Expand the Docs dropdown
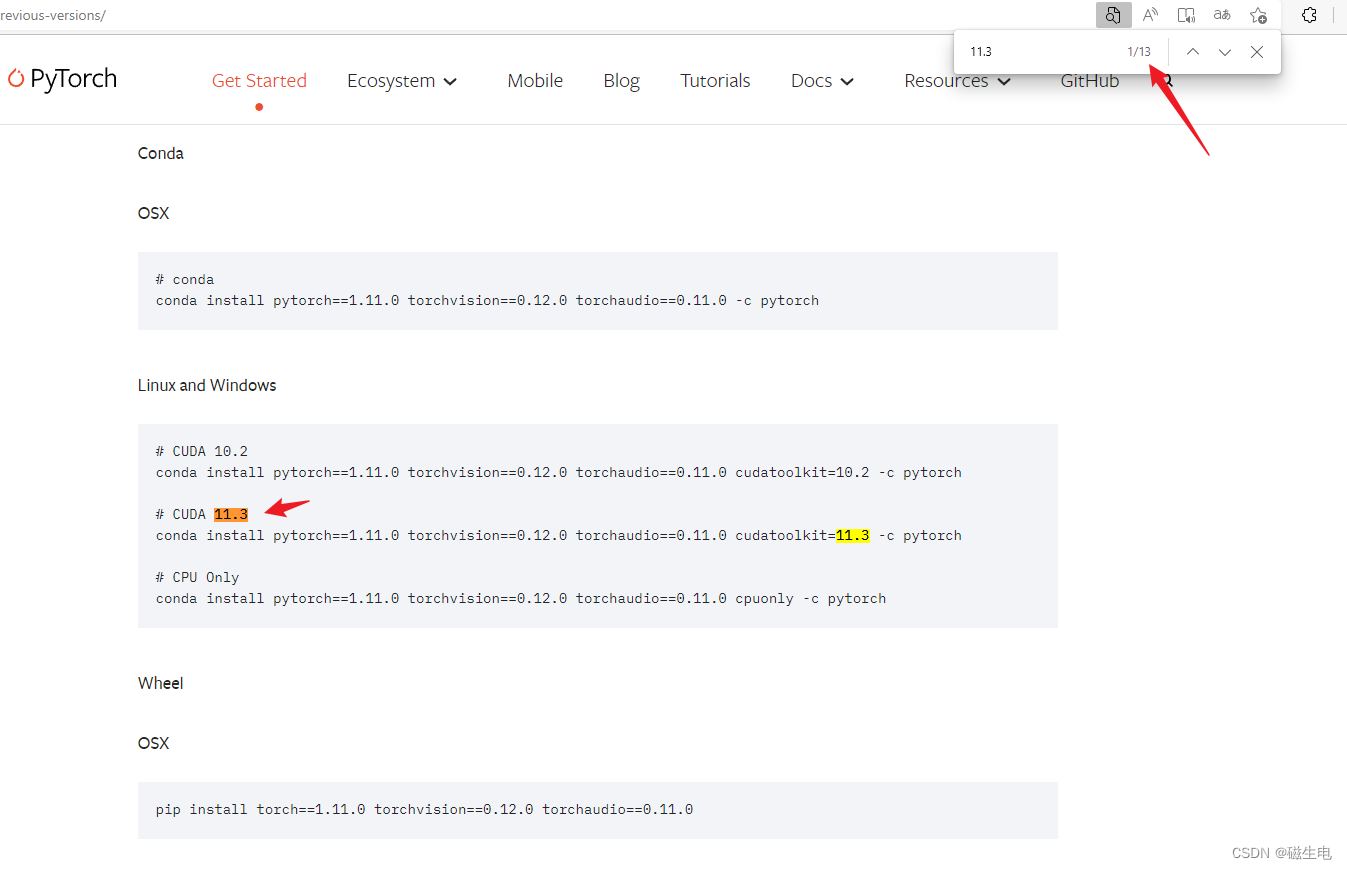This screenshot has height=869, width=1347. (822, 81)
